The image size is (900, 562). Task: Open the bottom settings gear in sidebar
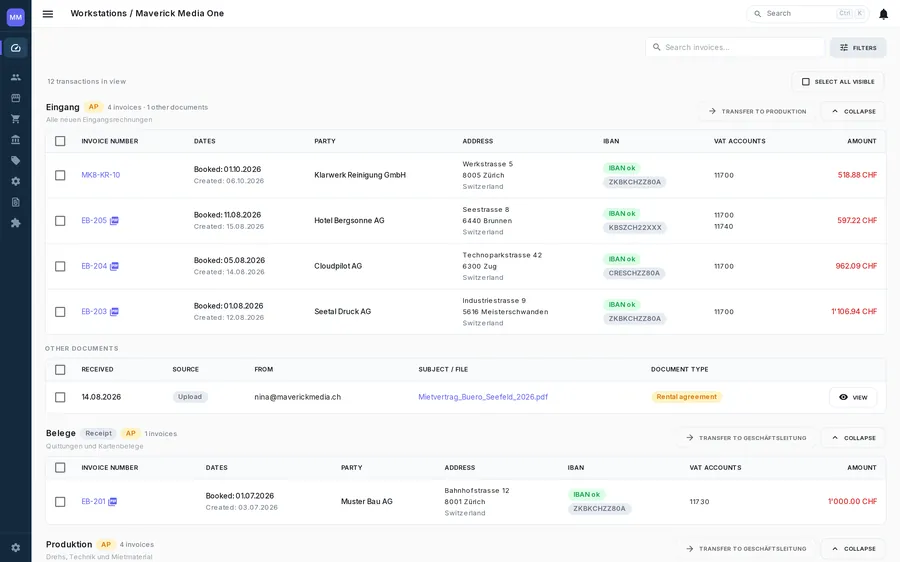pos(15,548)
